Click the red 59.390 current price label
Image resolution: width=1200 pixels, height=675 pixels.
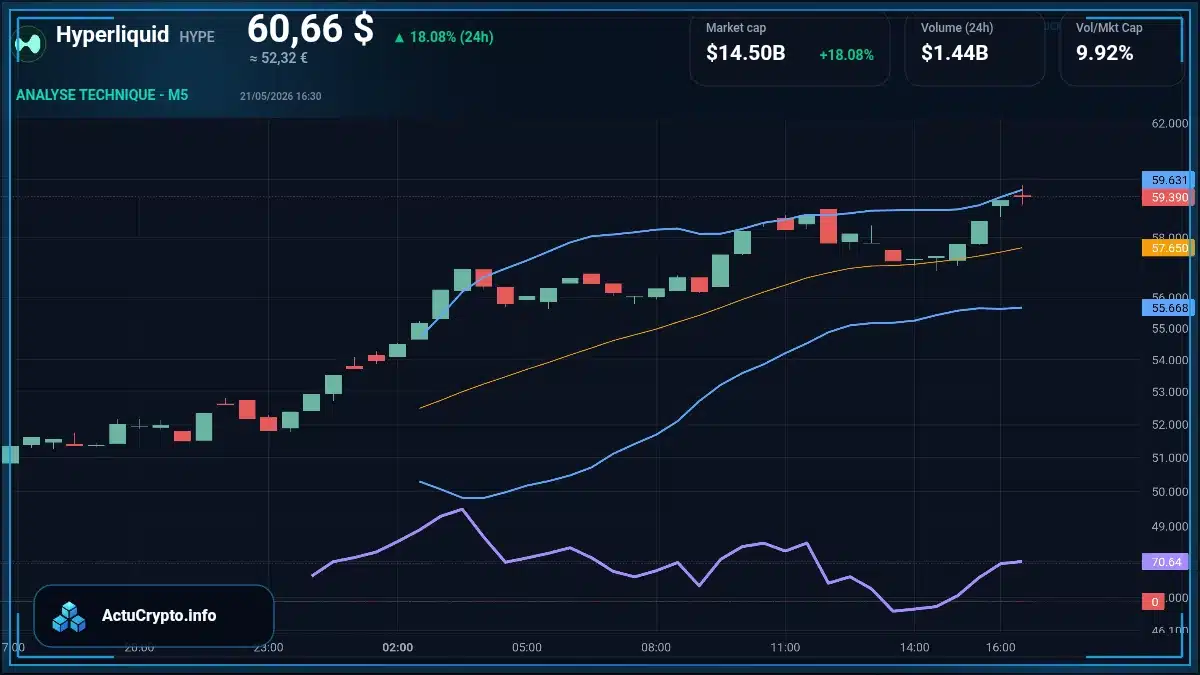click(x=1168, y=198)
